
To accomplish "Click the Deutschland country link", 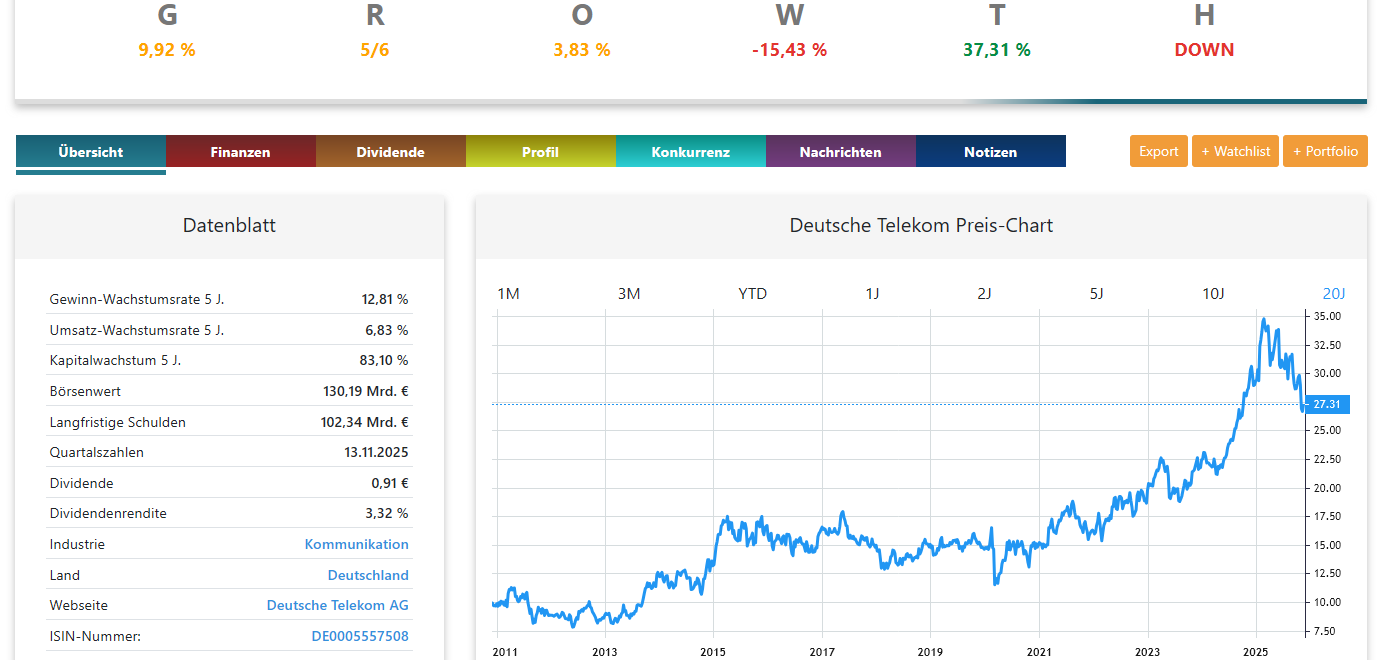I will click(368, 575).
